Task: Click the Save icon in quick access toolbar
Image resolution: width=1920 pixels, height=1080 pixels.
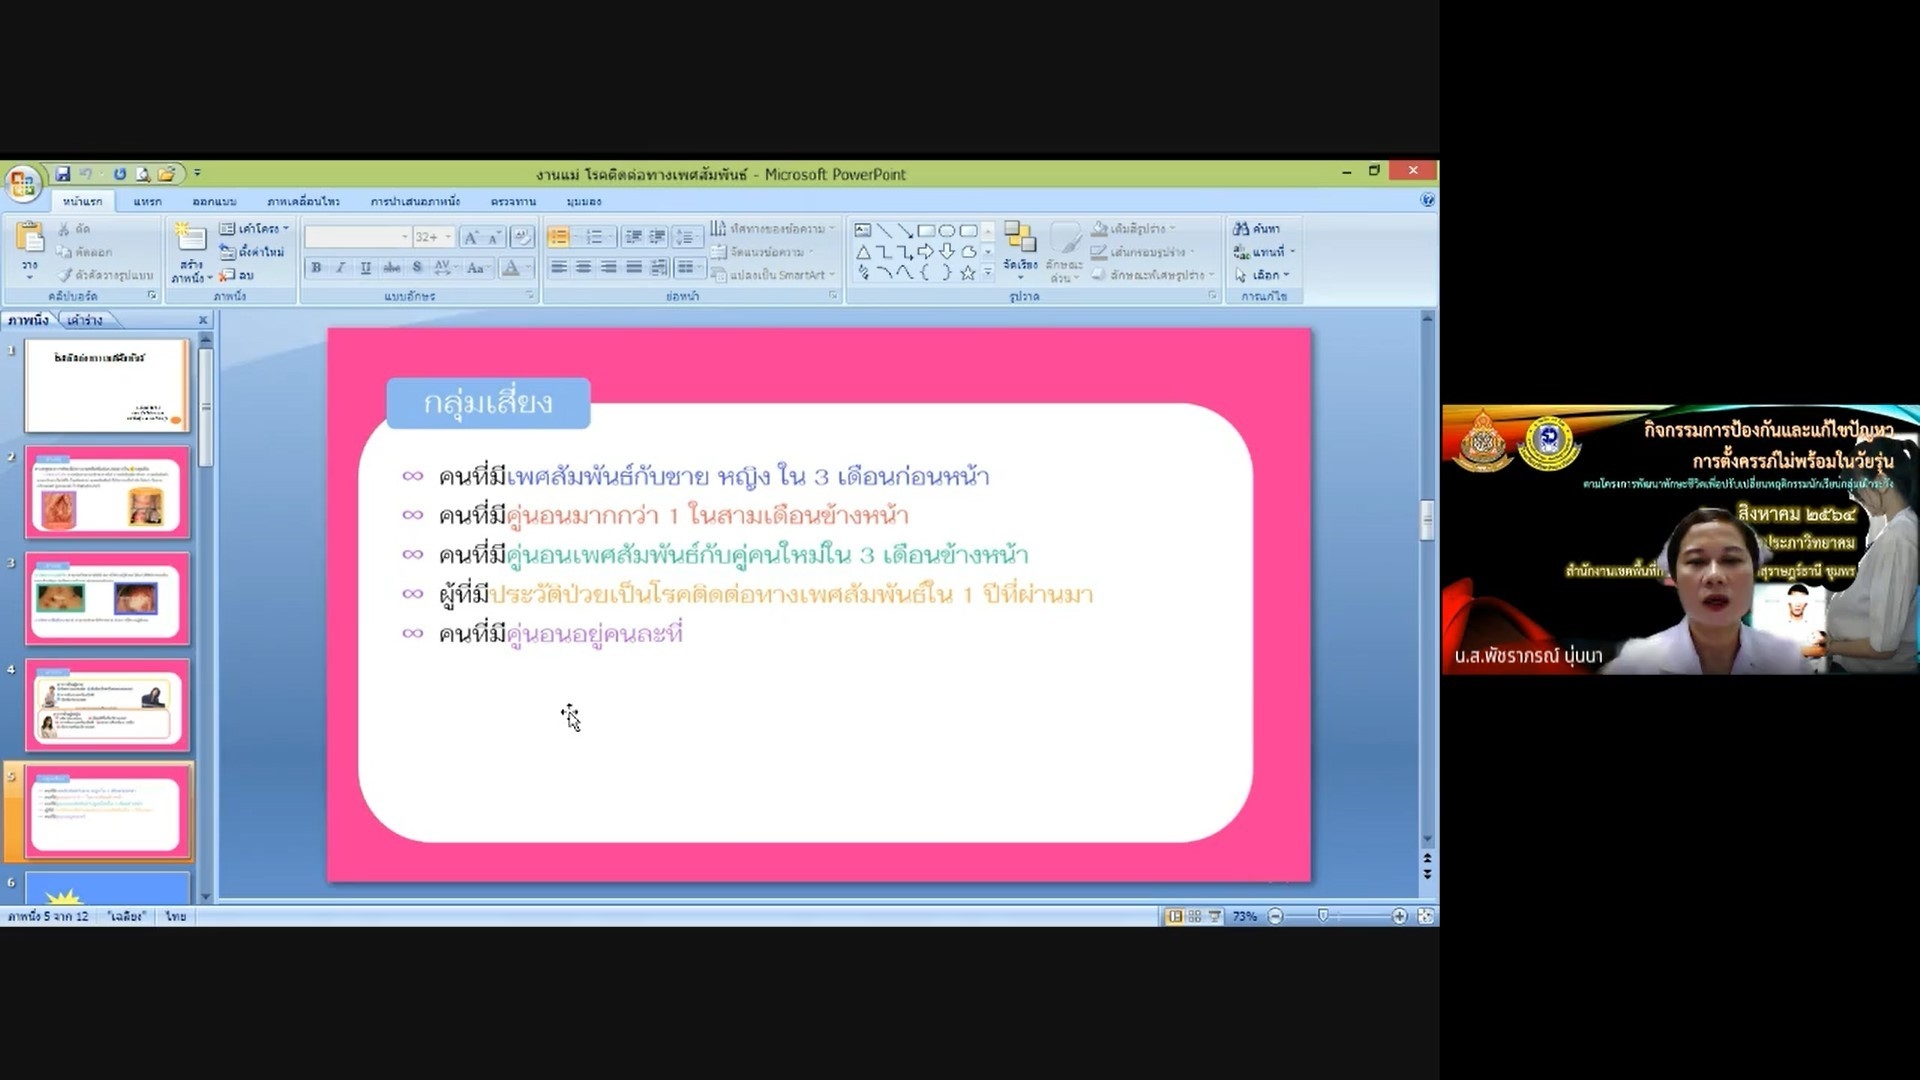Action: click(x=62, y=174)
